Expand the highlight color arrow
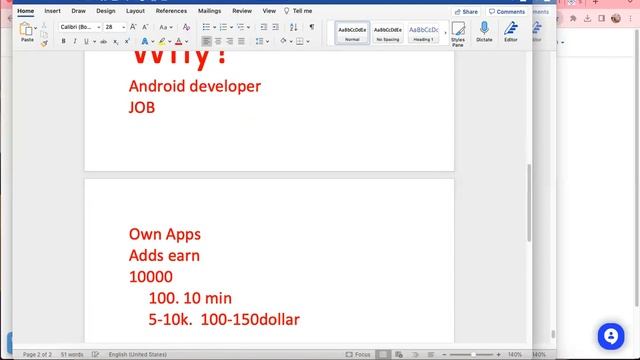Image resolution: width=640 pixels, height=360 pixels. tap(170, 42)
